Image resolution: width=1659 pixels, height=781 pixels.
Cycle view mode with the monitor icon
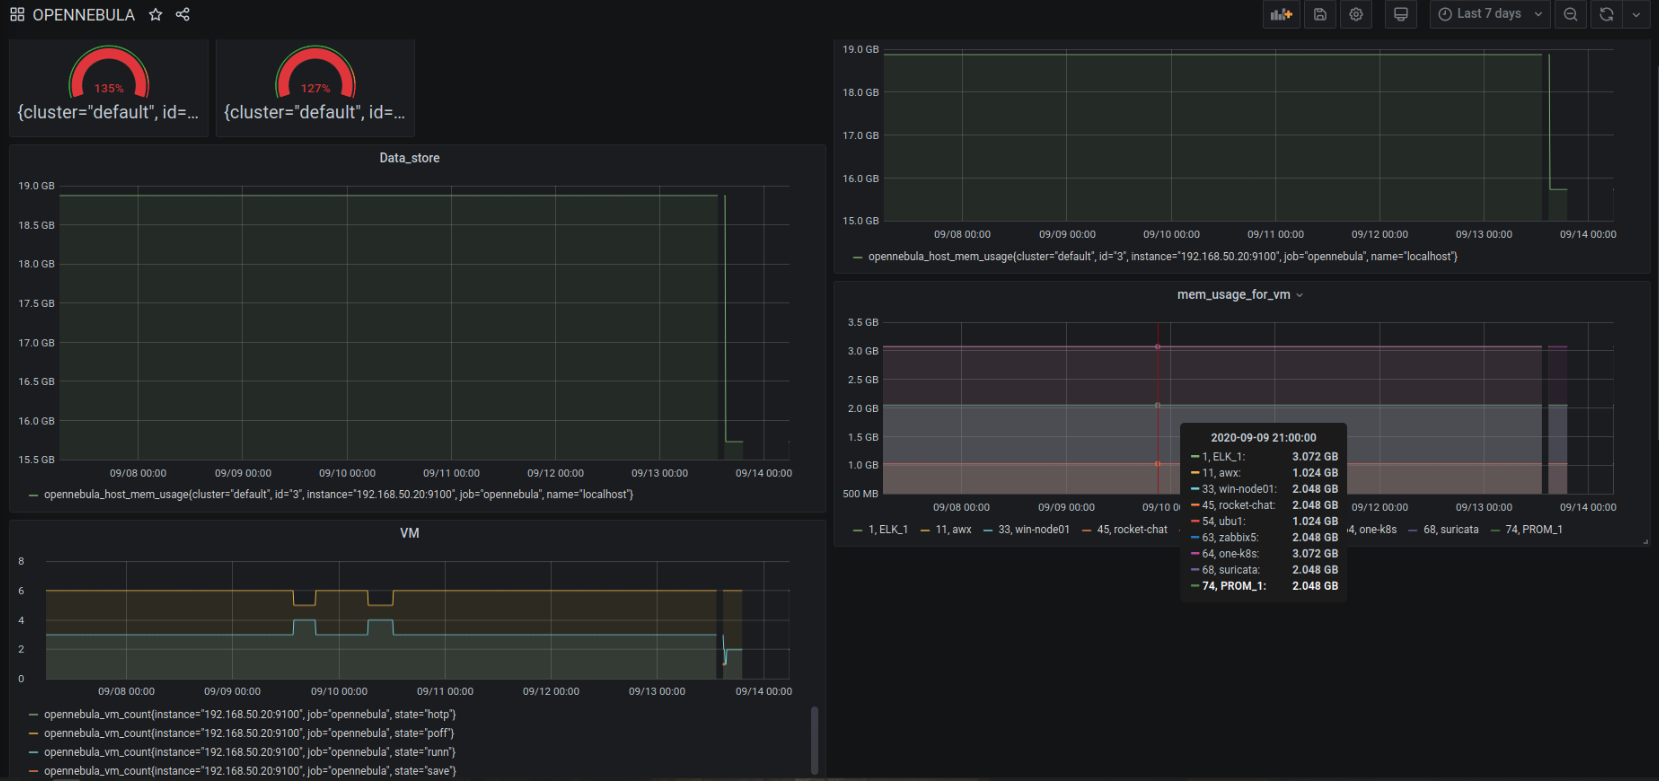1401,14
